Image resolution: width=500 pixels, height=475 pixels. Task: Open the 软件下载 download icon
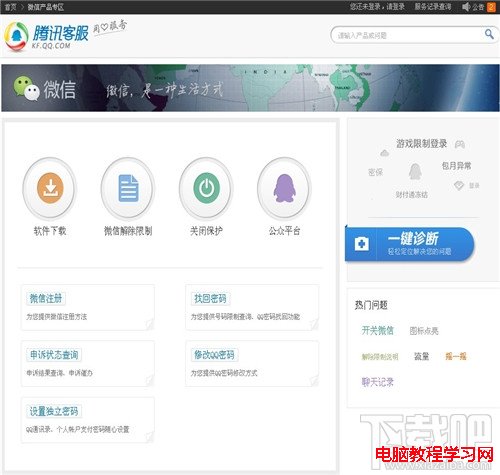pyautogui.click(x=50, y=188)
